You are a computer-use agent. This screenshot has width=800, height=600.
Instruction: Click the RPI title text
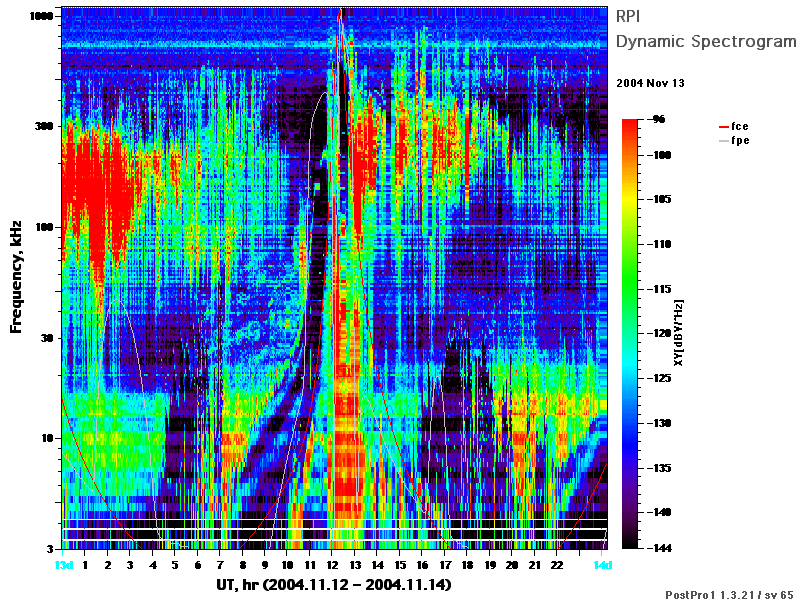click(628, 16)
